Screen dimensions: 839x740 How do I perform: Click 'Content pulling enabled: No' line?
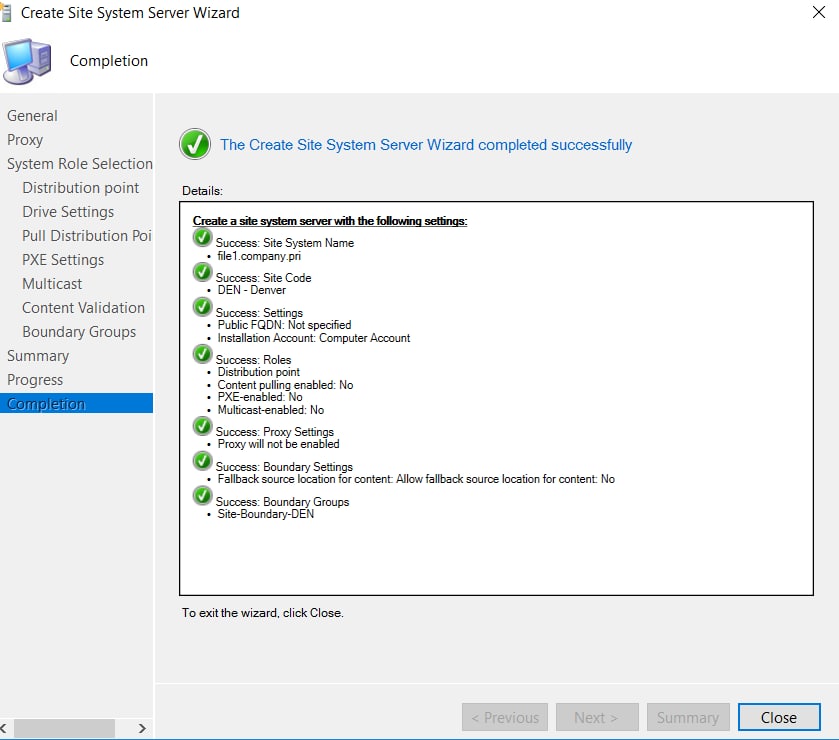[x=285, y=385]
